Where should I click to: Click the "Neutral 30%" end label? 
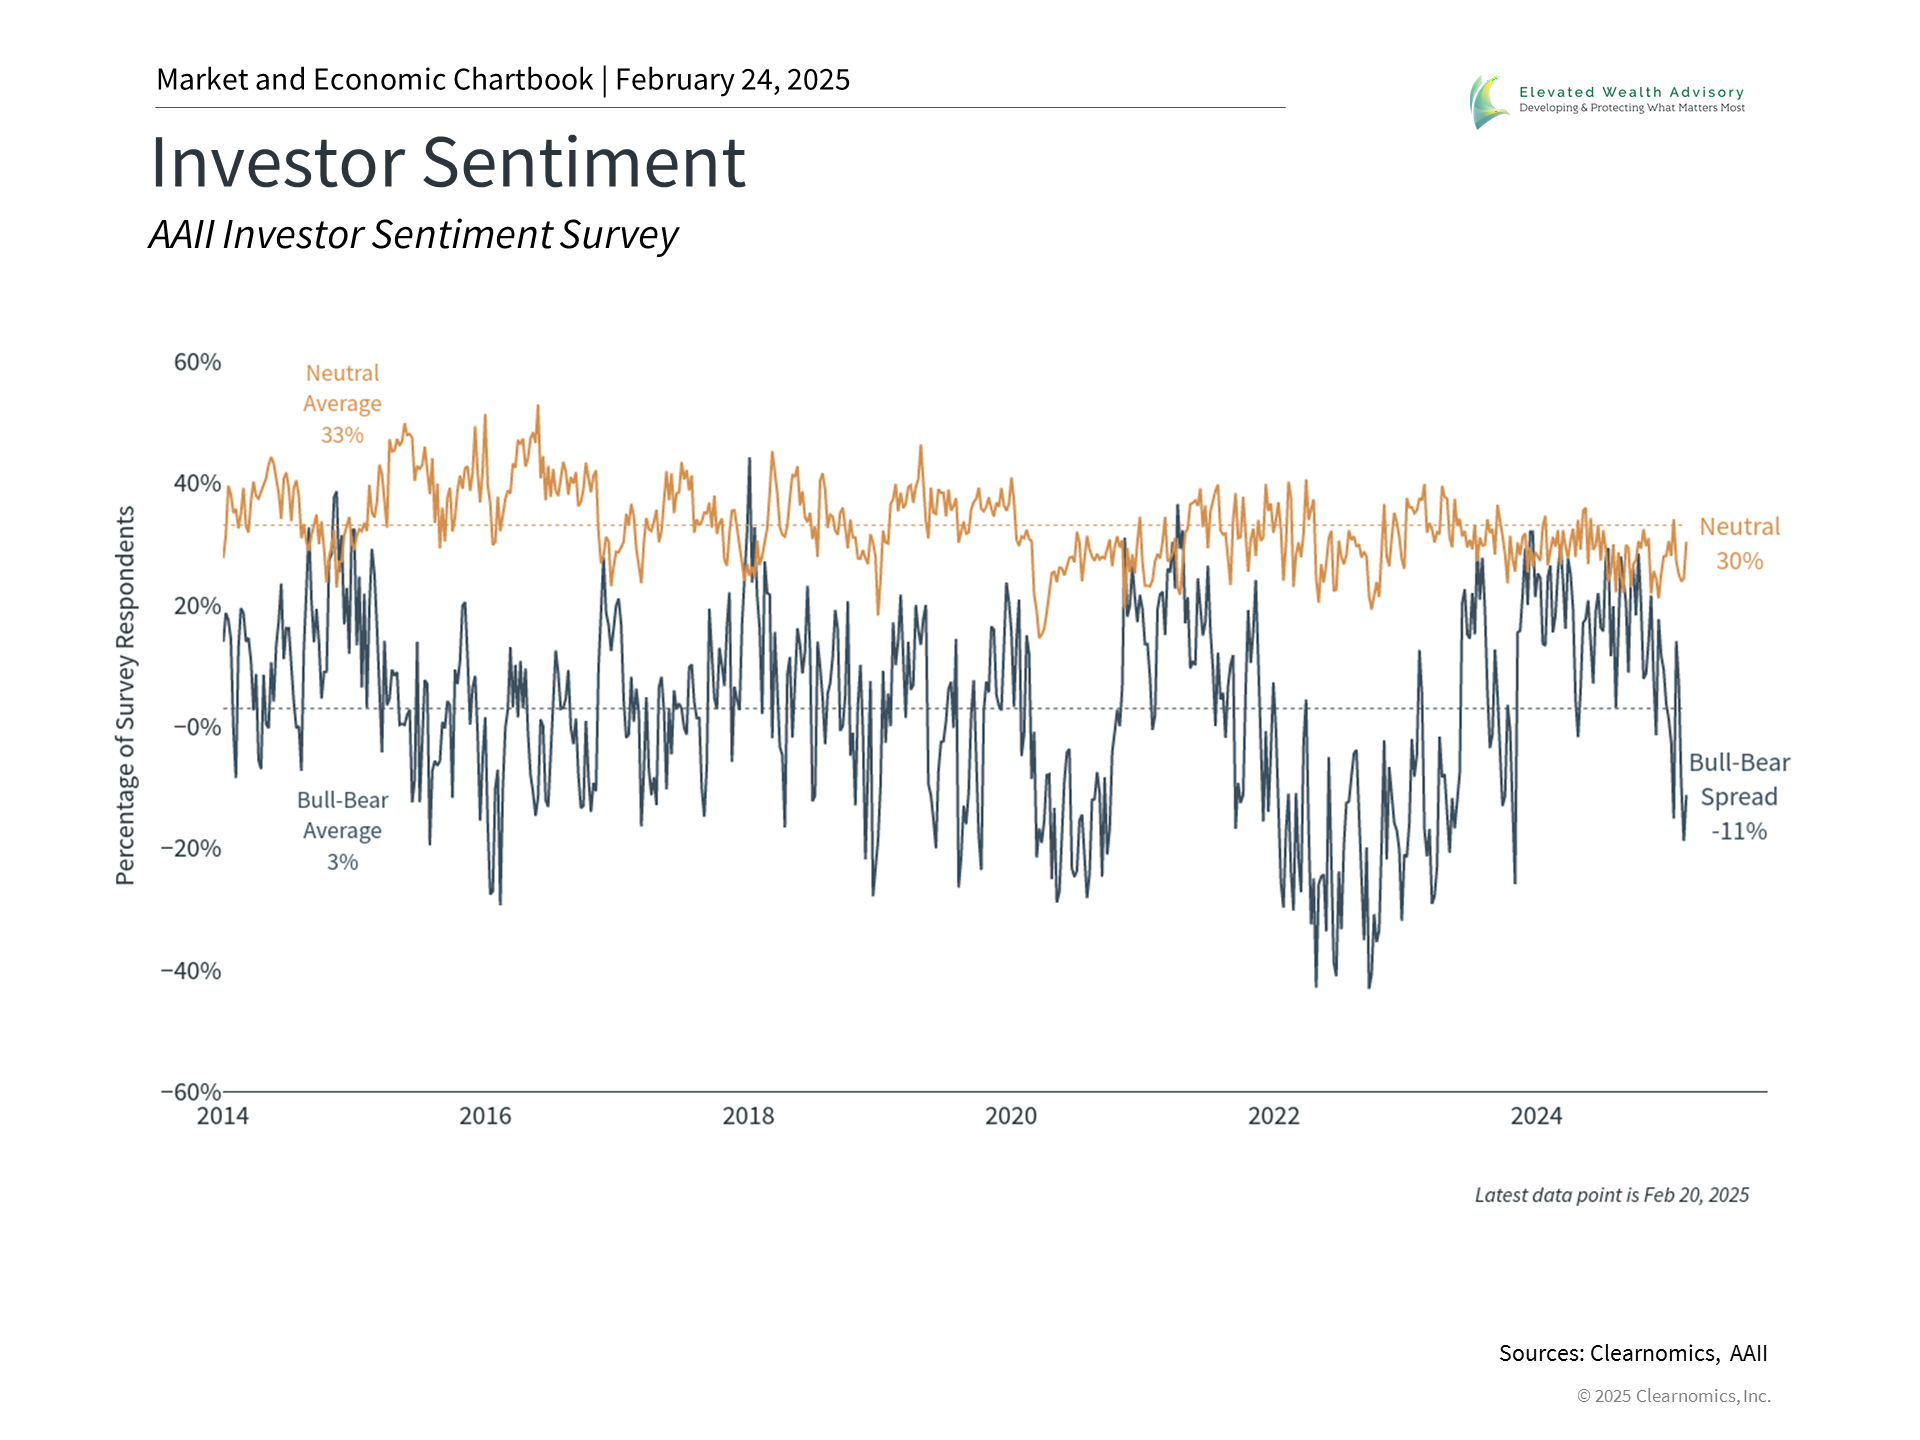[1739, 544]
